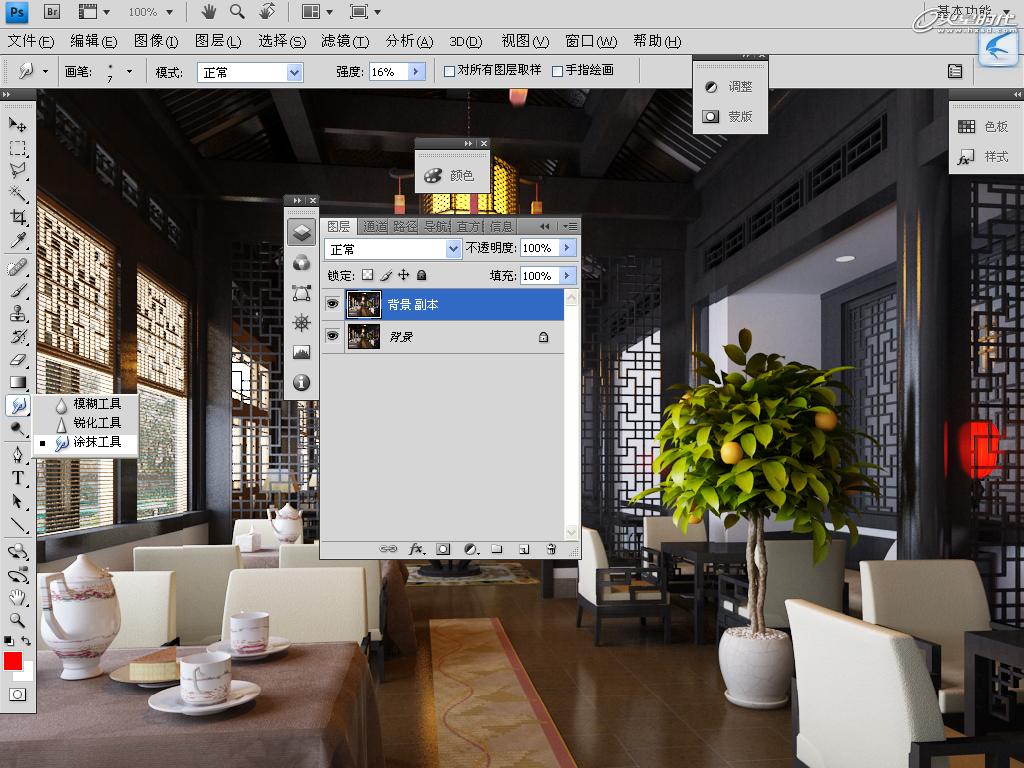Open the info panel icon
This screenshot has width=1024, height=768.
click(x=301, y=382)
